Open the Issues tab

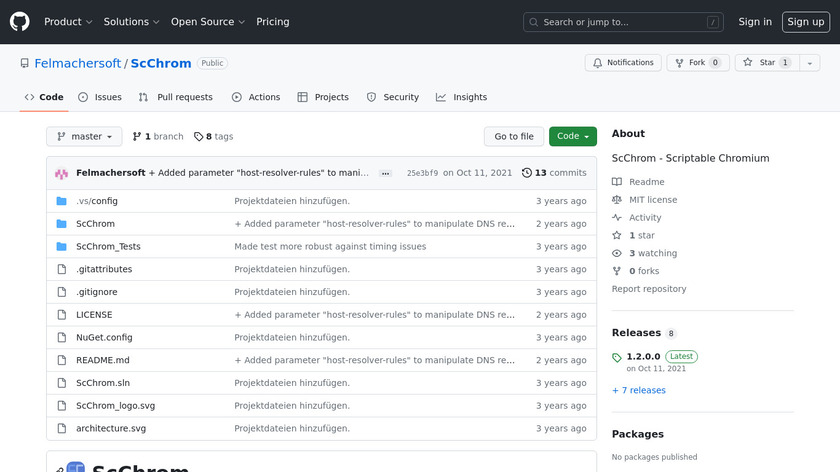pyautogui.click(x=100, y=97)
